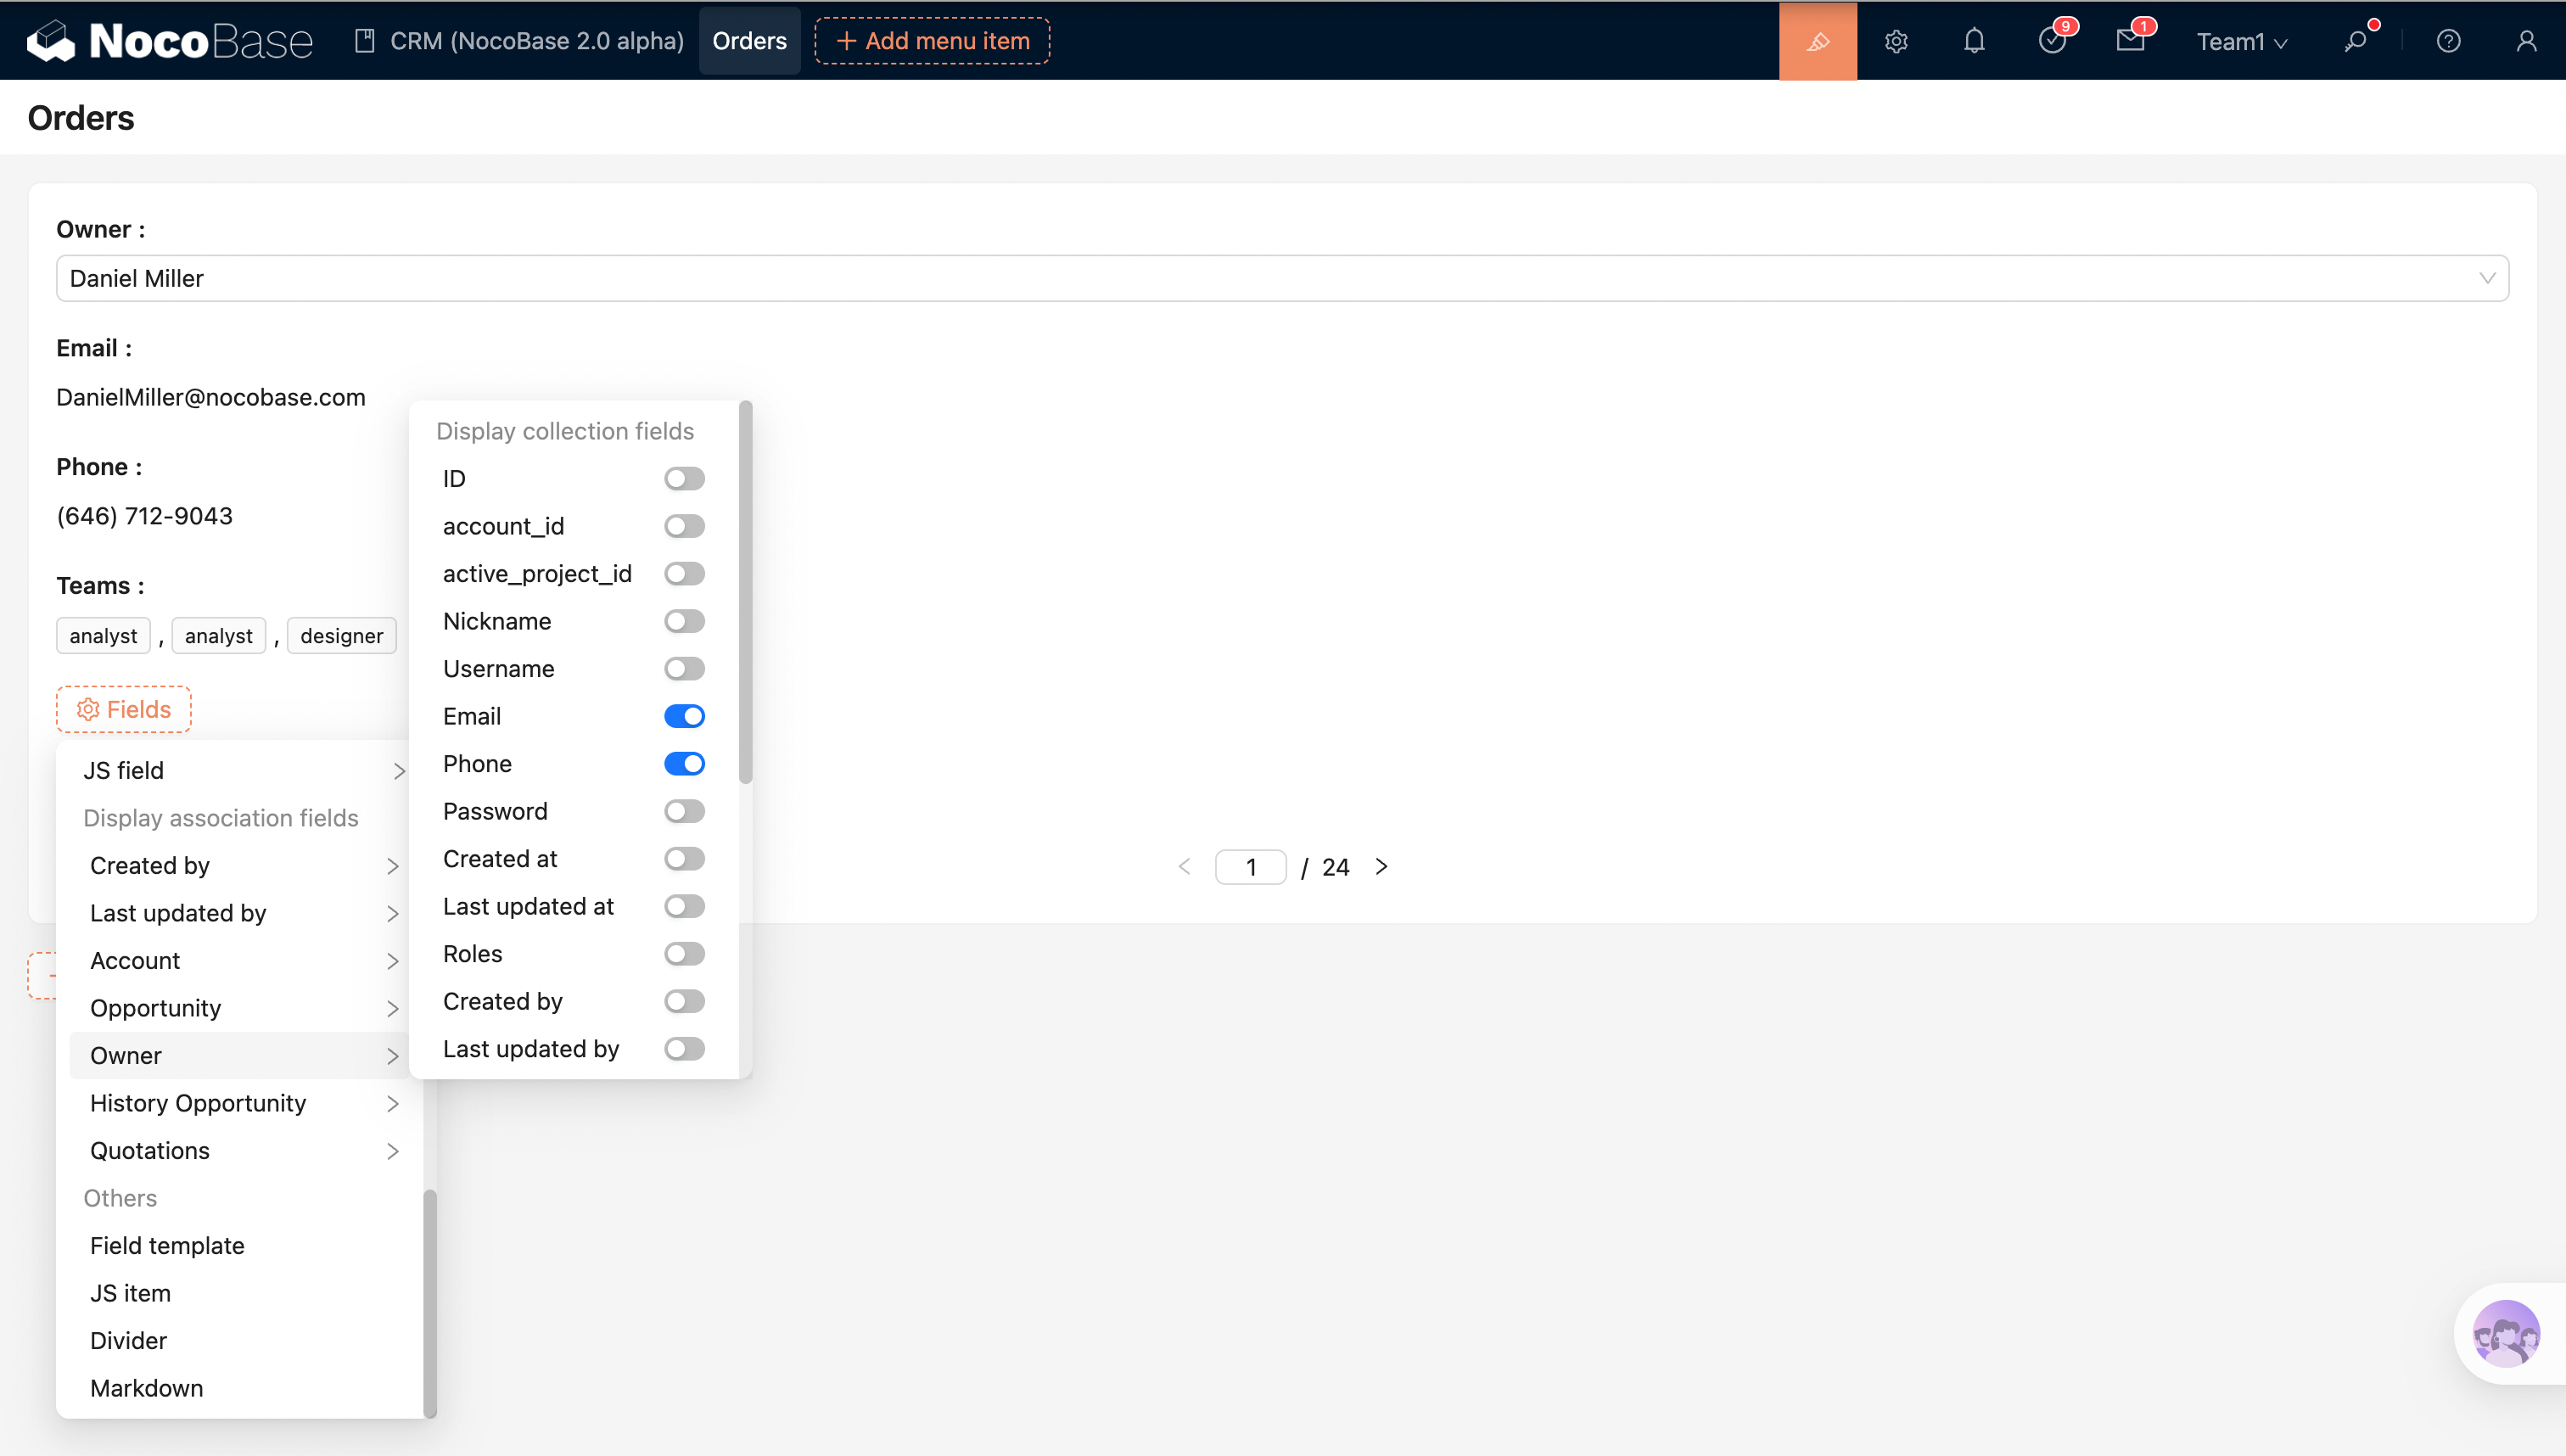Open the notifications bell
Image resolution: width=2566 pixels, height=1456 pixels.
point(1974,41)
